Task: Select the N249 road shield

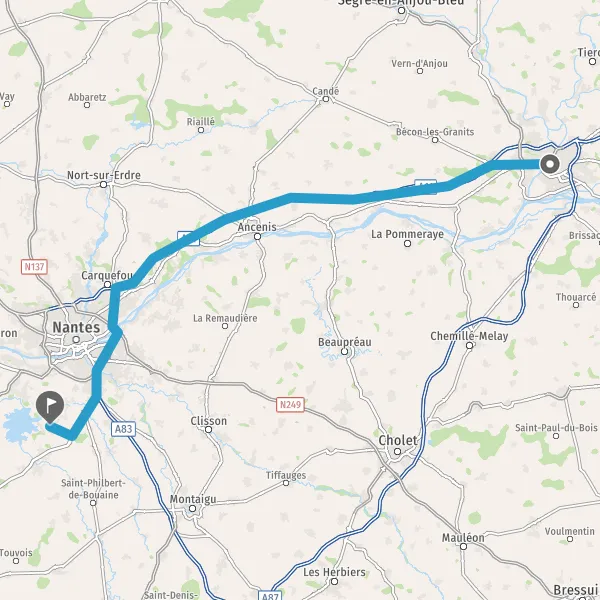Action: 290,405
